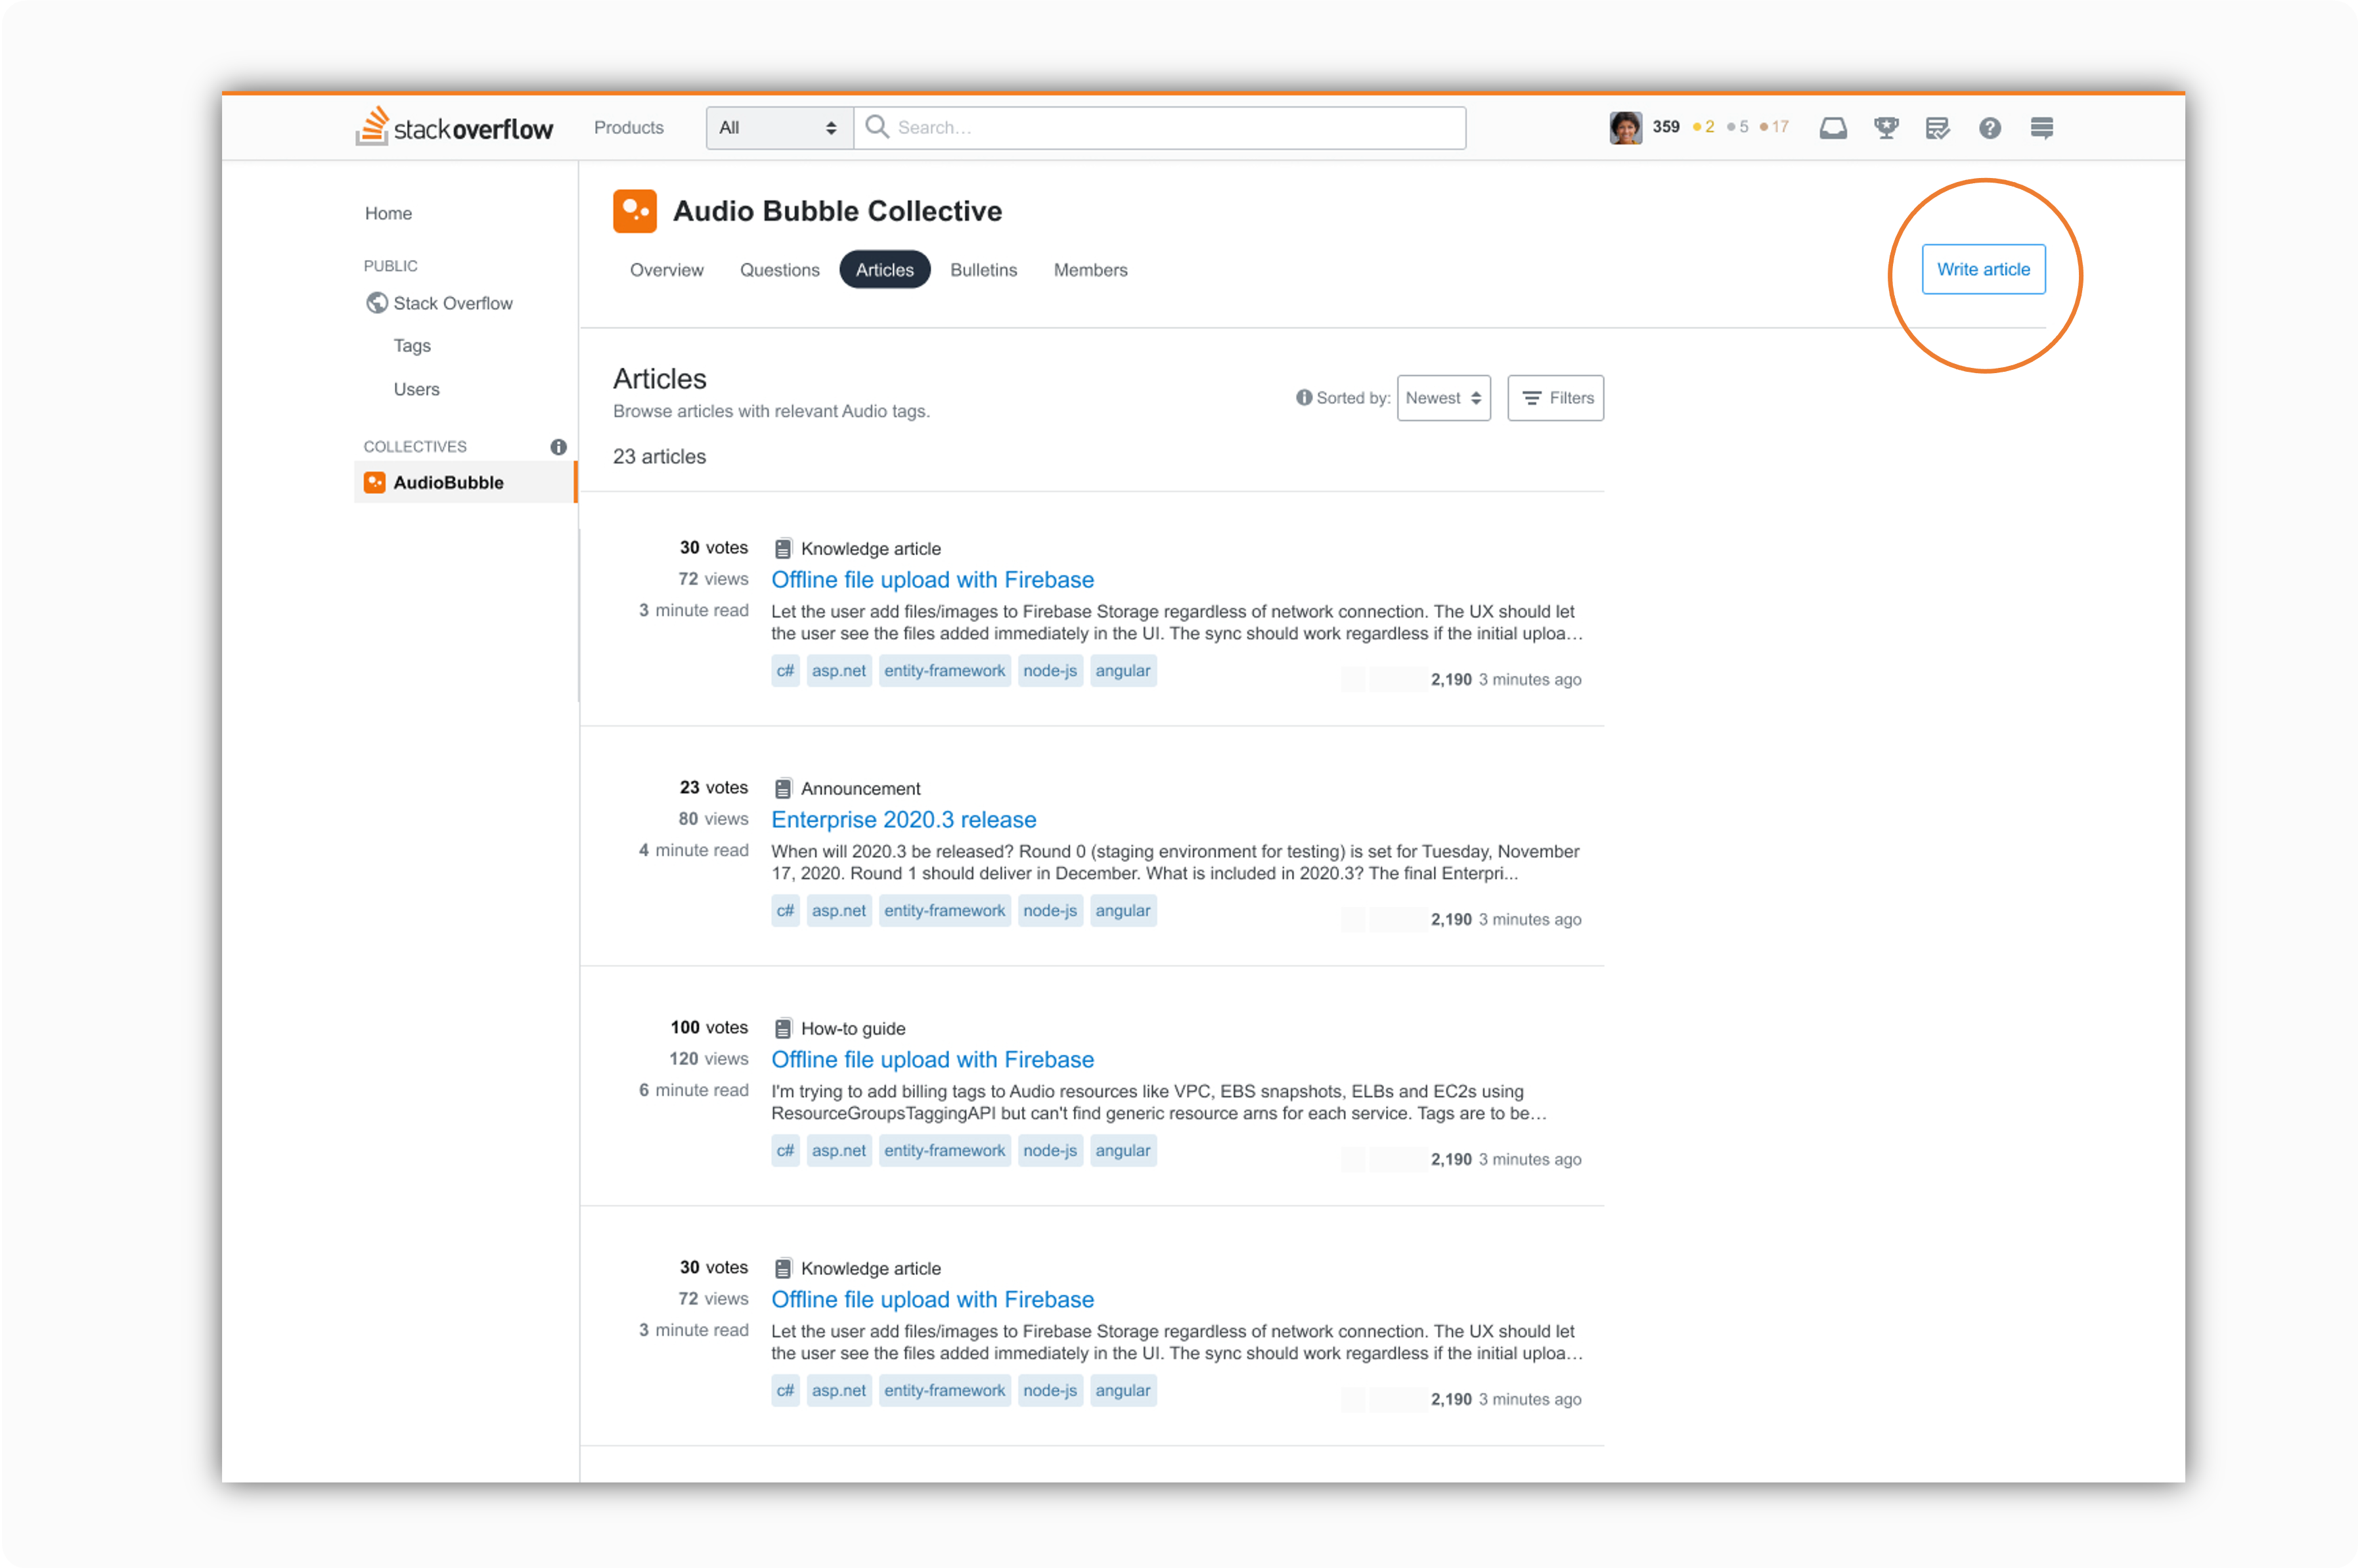
Task: Open Users in the sidebar
Action: pos(416,389)
